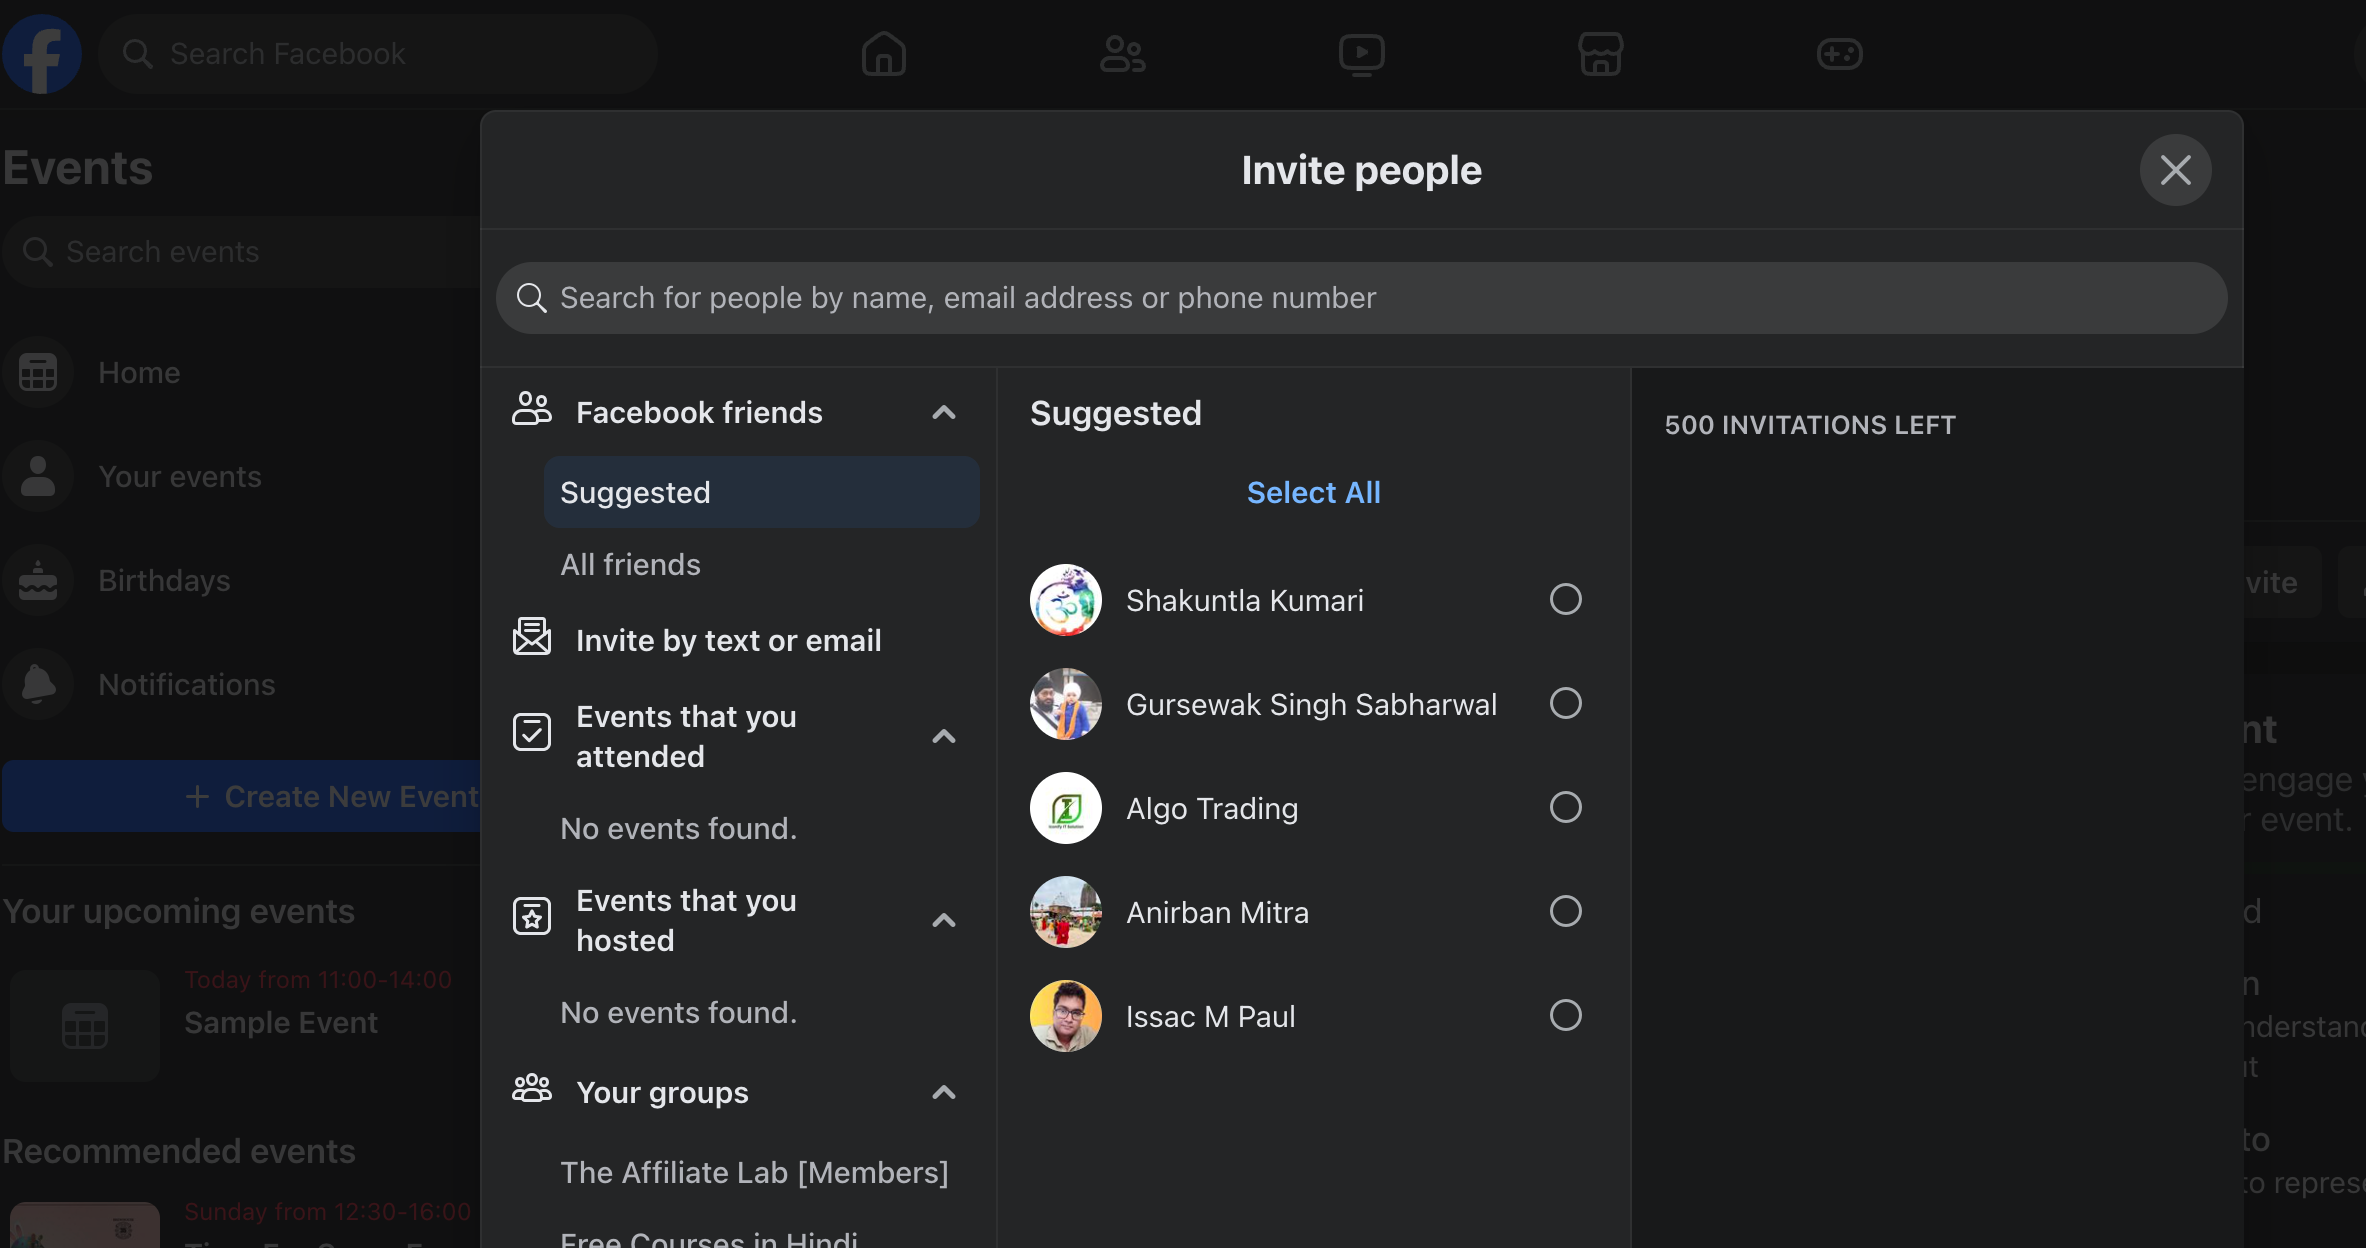Click the Events that you attended checkmark icon

(x=532, y=732)
